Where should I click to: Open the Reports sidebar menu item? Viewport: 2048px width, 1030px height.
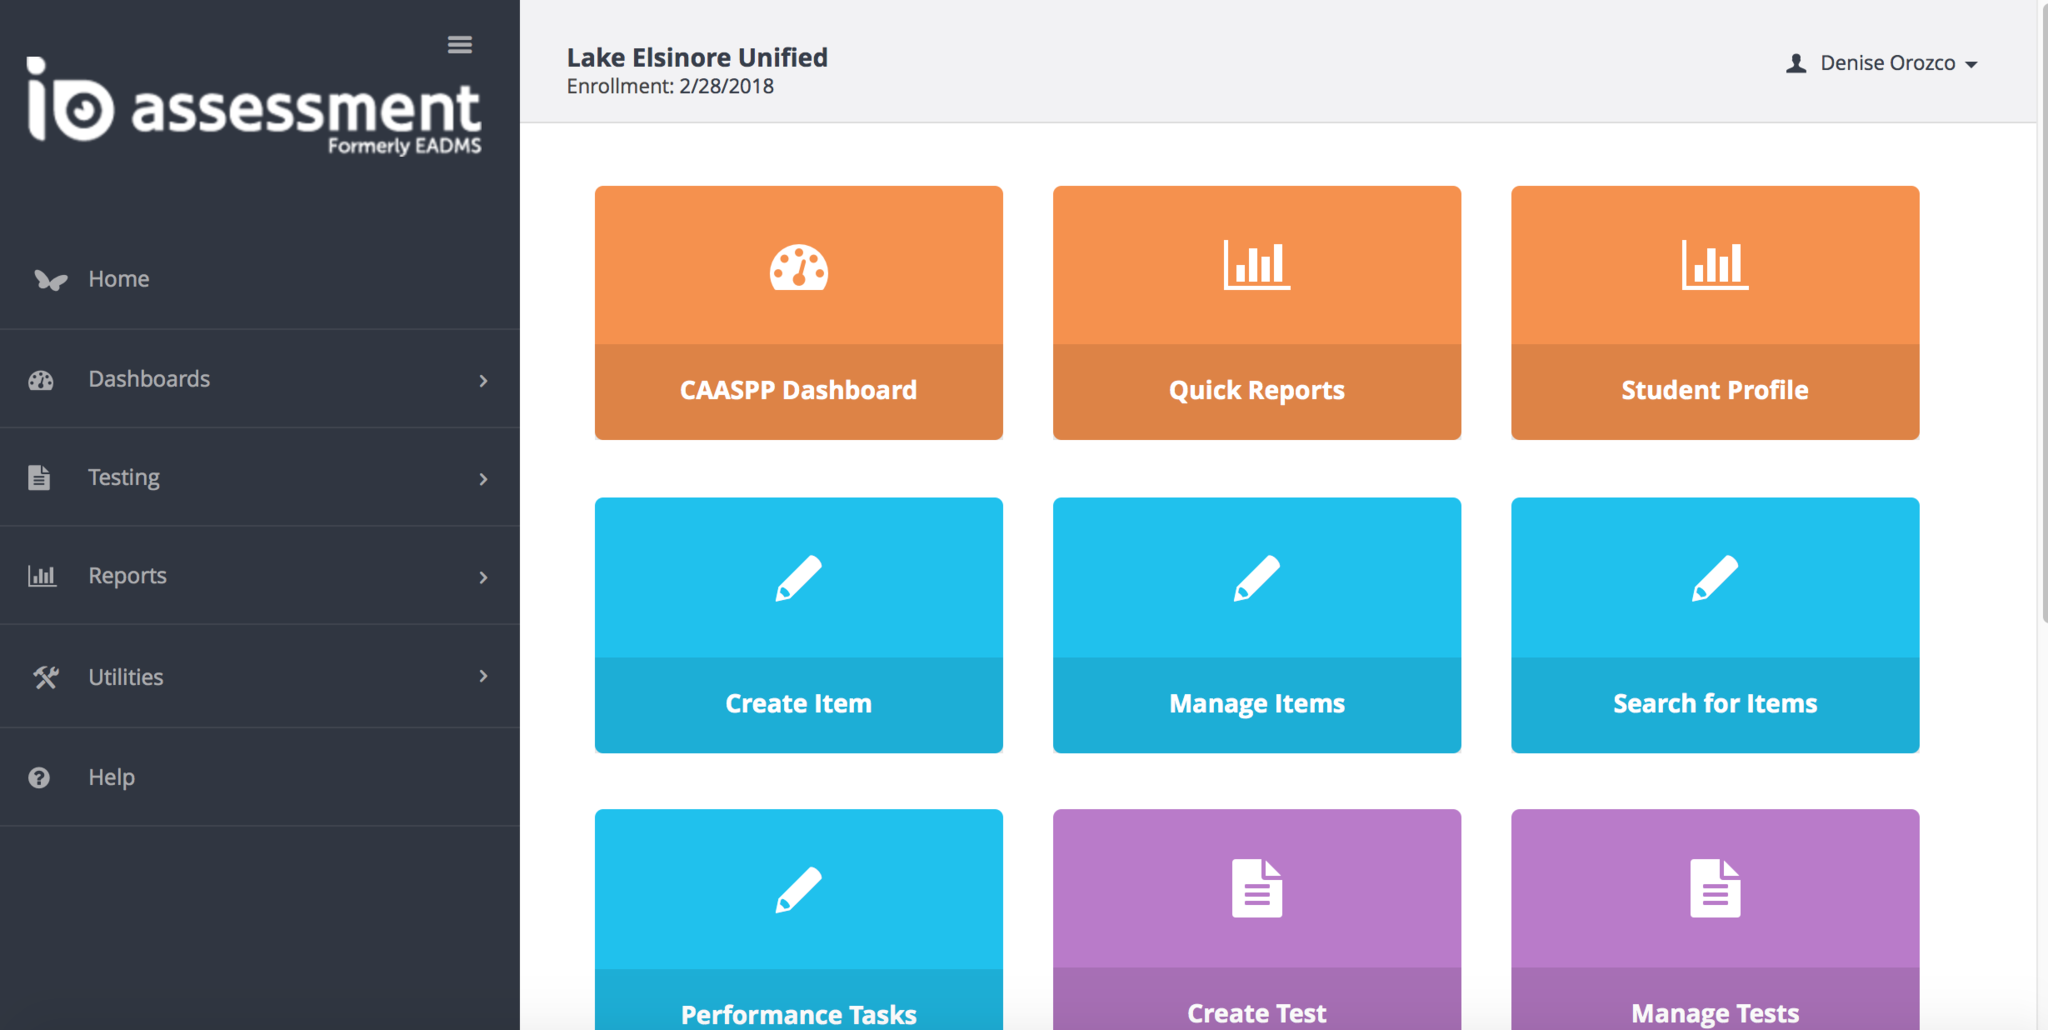(127, 576)
